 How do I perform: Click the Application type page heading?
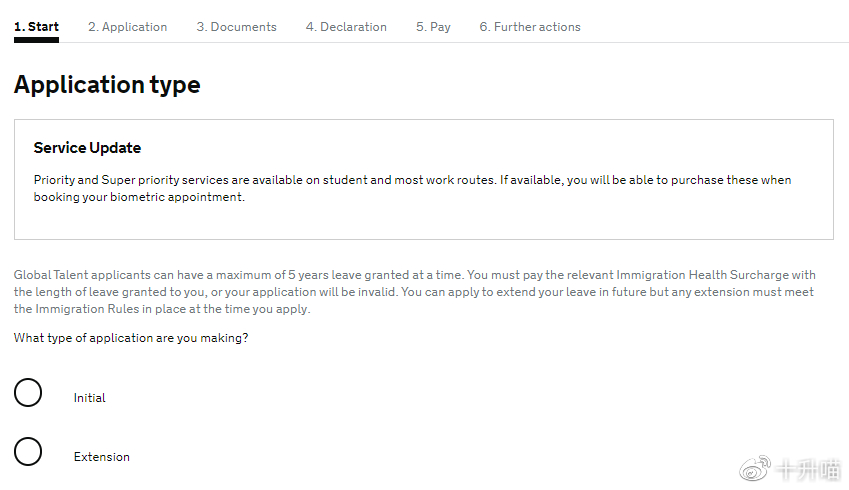coord(107,85)
